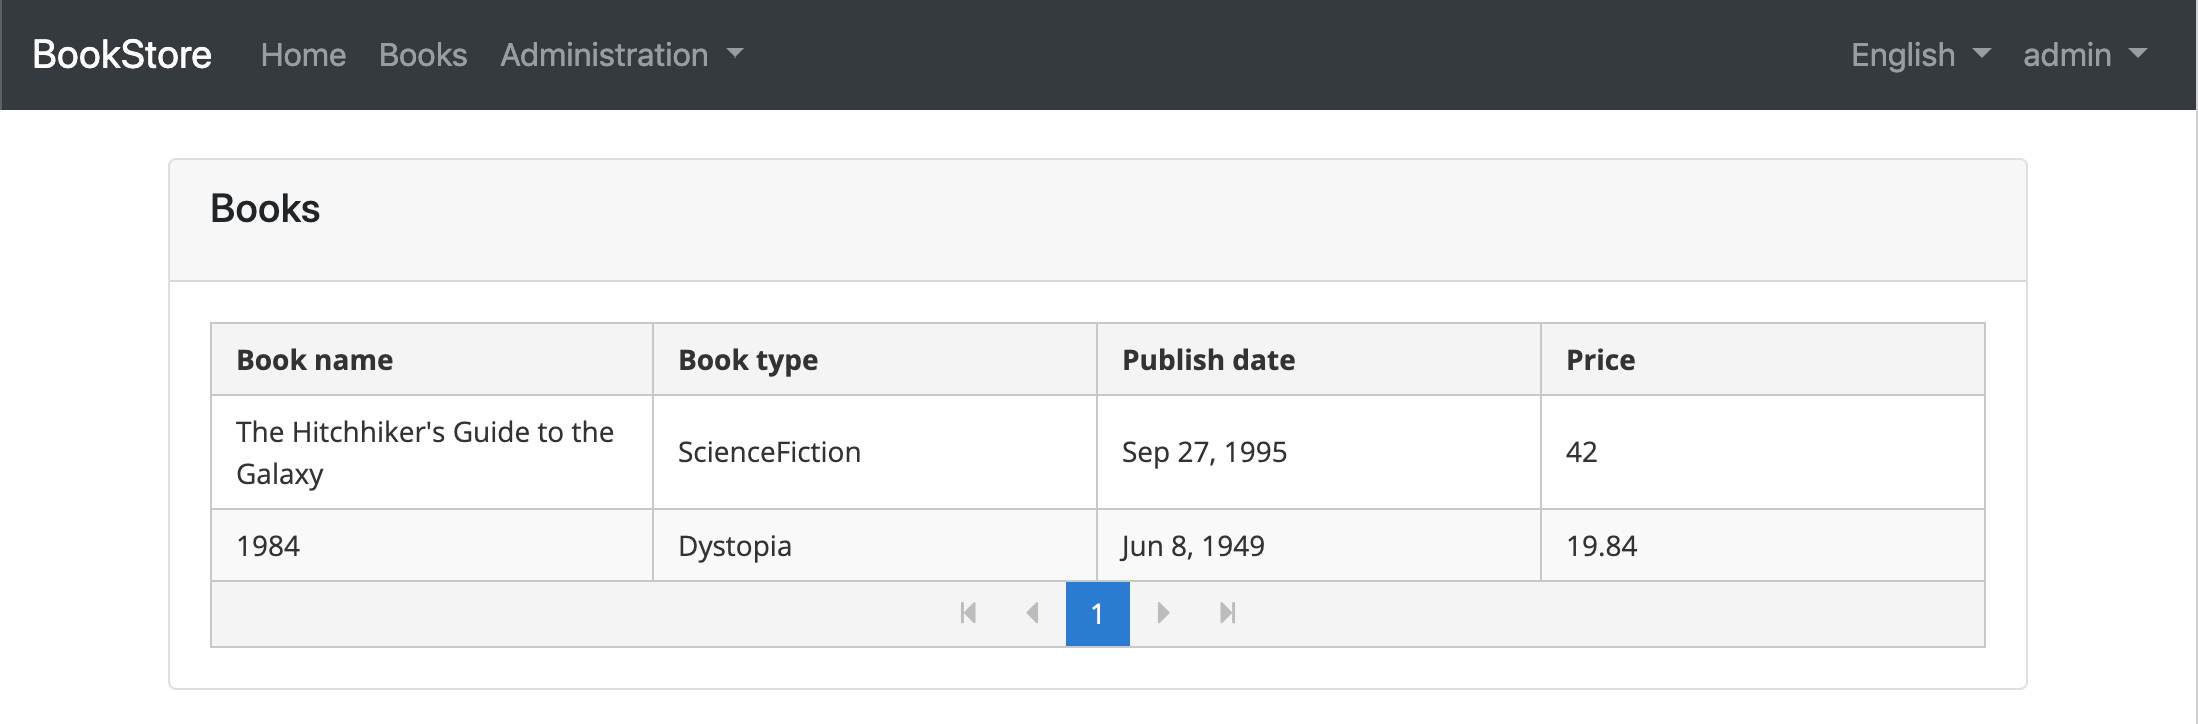Expand the Administration dropdown menu
Screen dimensions: 2198x724
point(621,55)
